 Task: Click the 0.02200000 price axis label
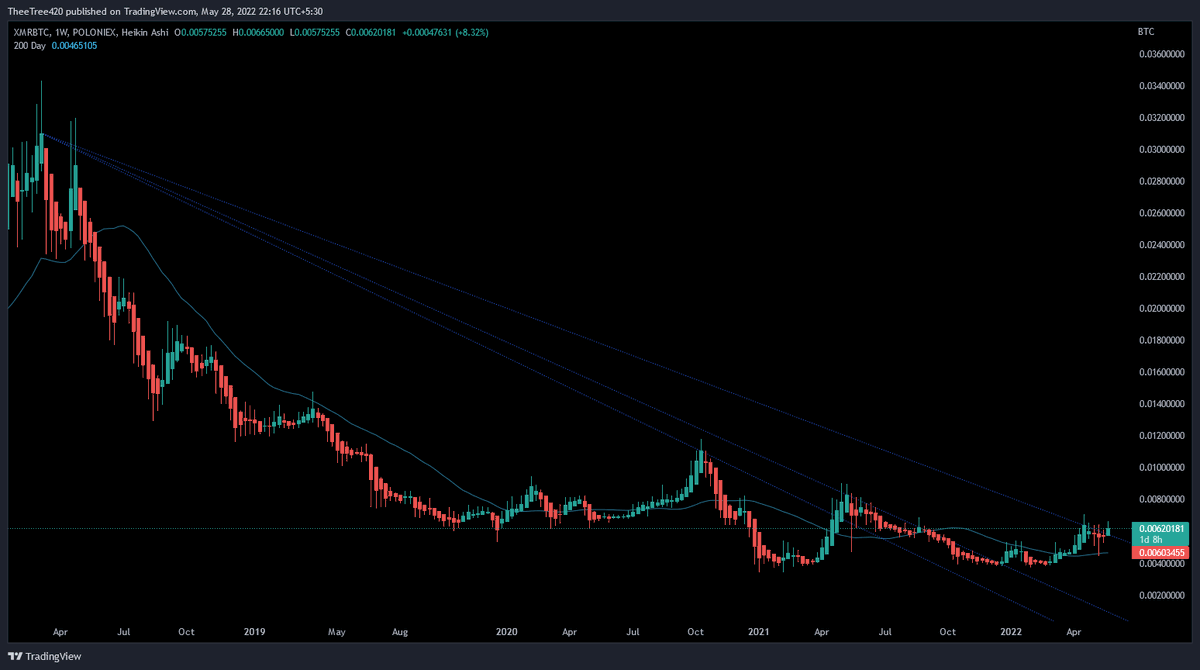pos(1161,277)
